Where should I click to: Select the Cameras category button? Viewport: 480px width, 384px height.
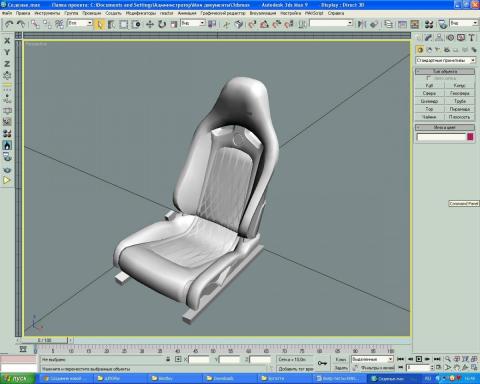click(x=447, y=50)
